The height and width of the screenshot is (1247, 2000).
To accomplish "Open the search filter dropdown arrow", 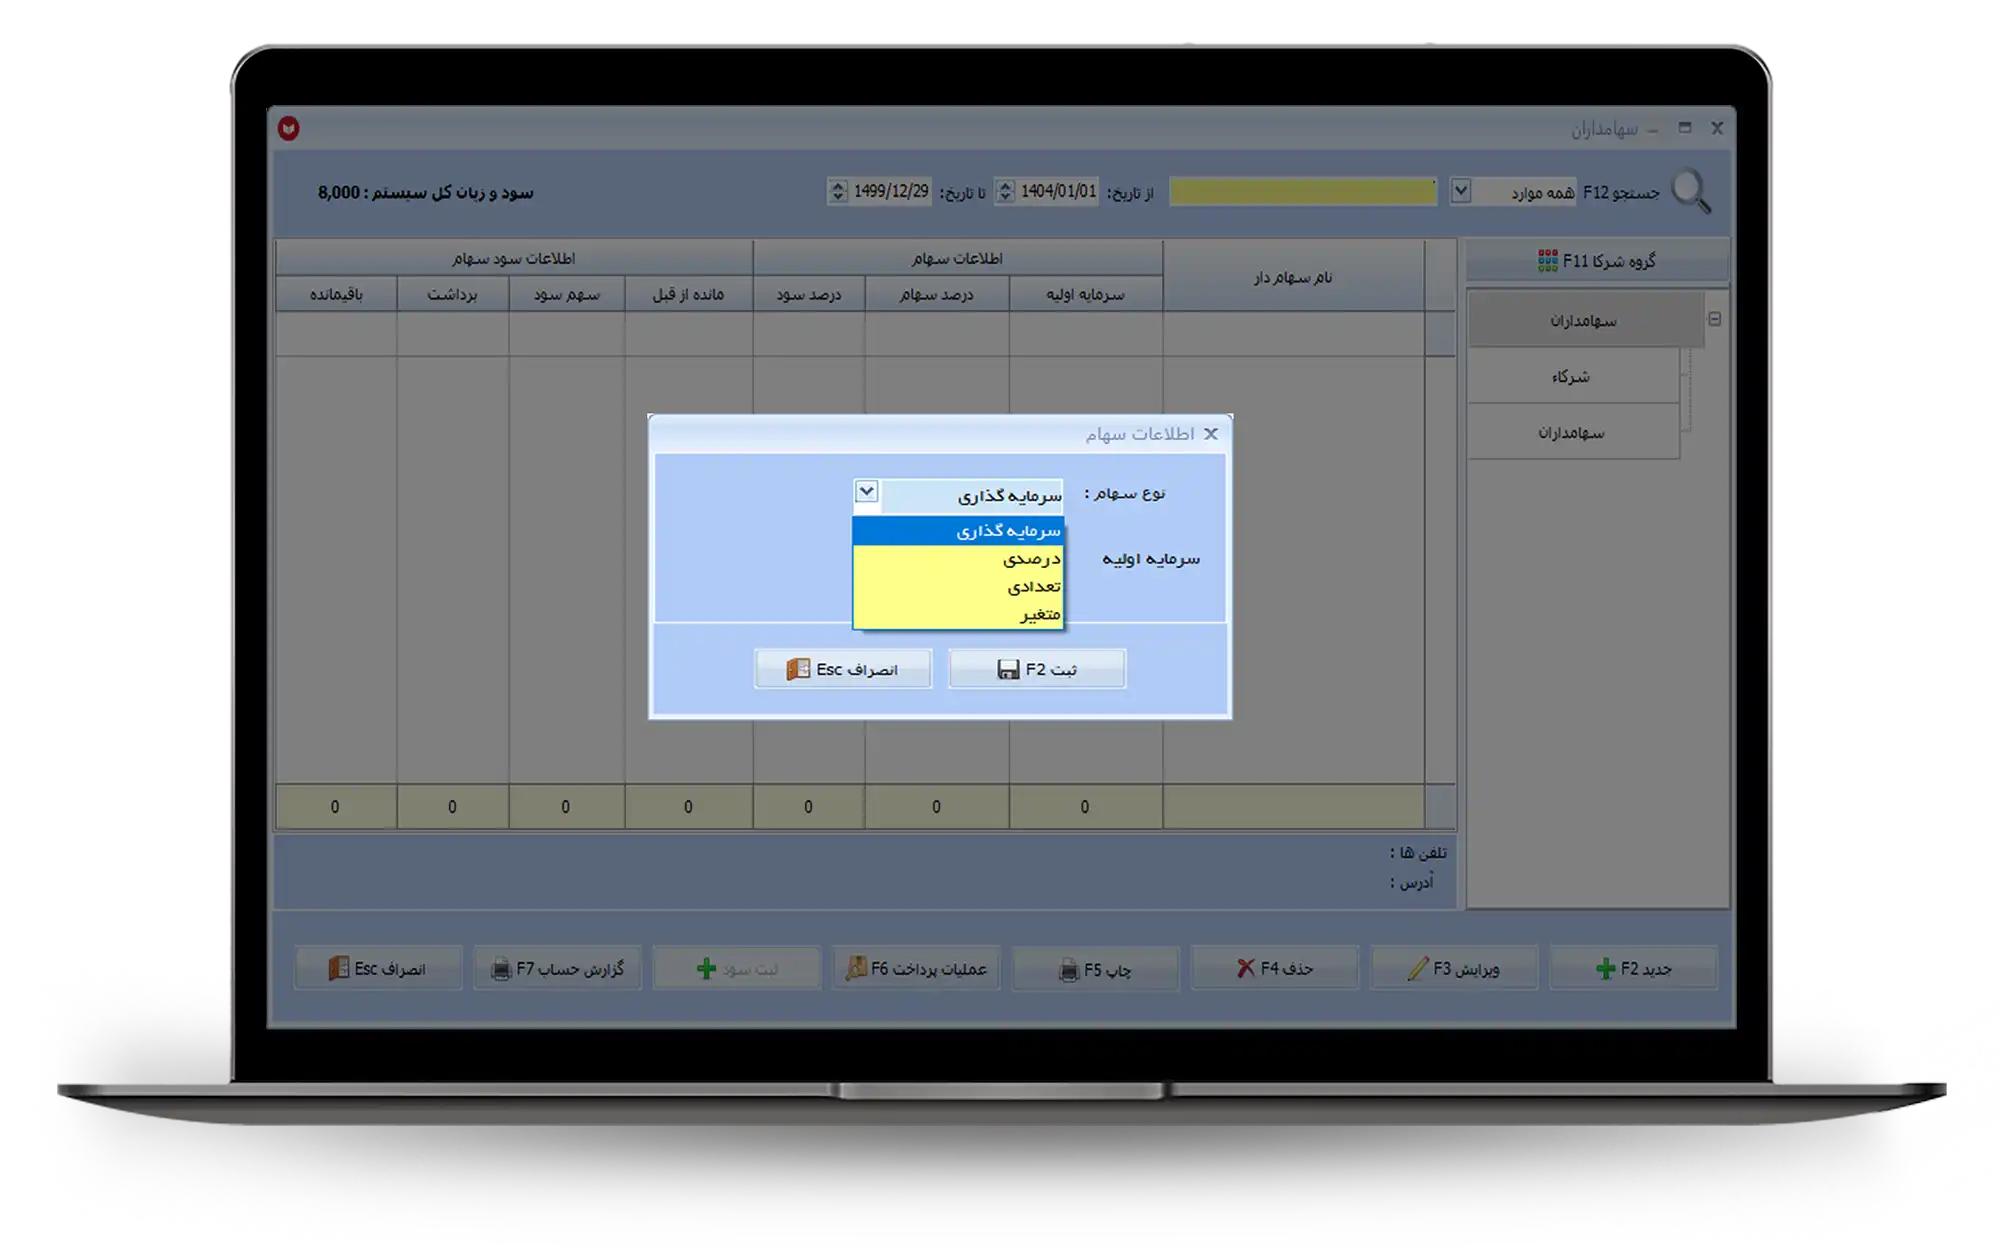I will pyautogui.click(x=1460, y=190).
